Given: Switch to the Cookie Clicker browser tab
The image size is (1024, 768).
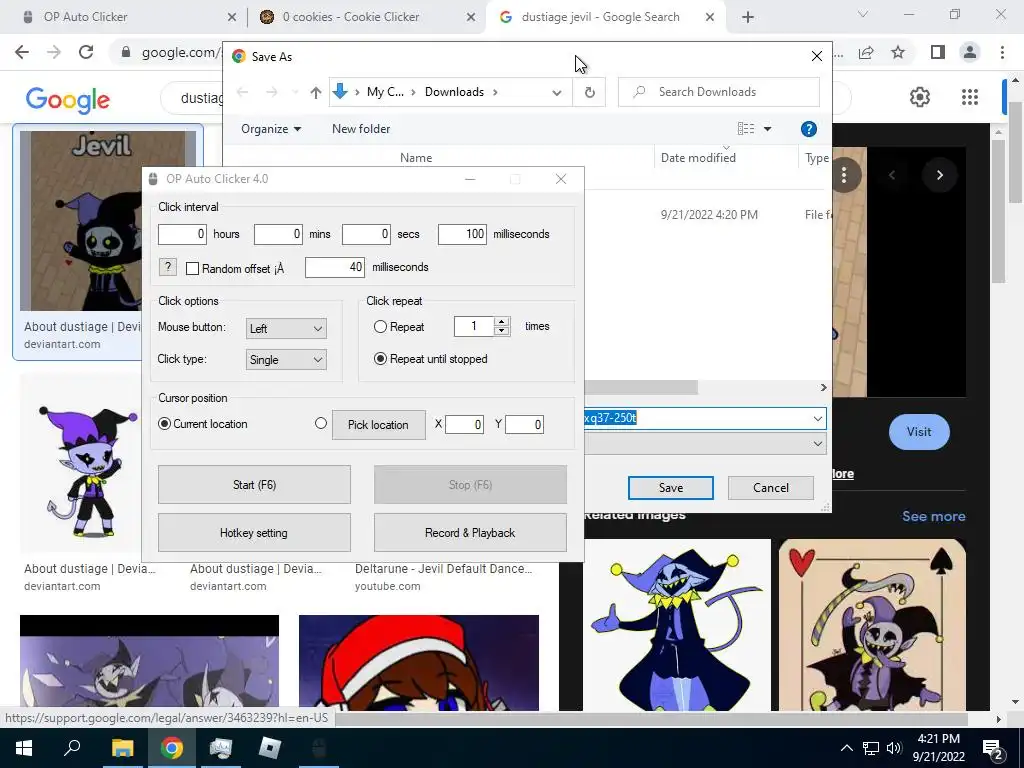Looking at the screenshot, I should [x=368, y=17].
